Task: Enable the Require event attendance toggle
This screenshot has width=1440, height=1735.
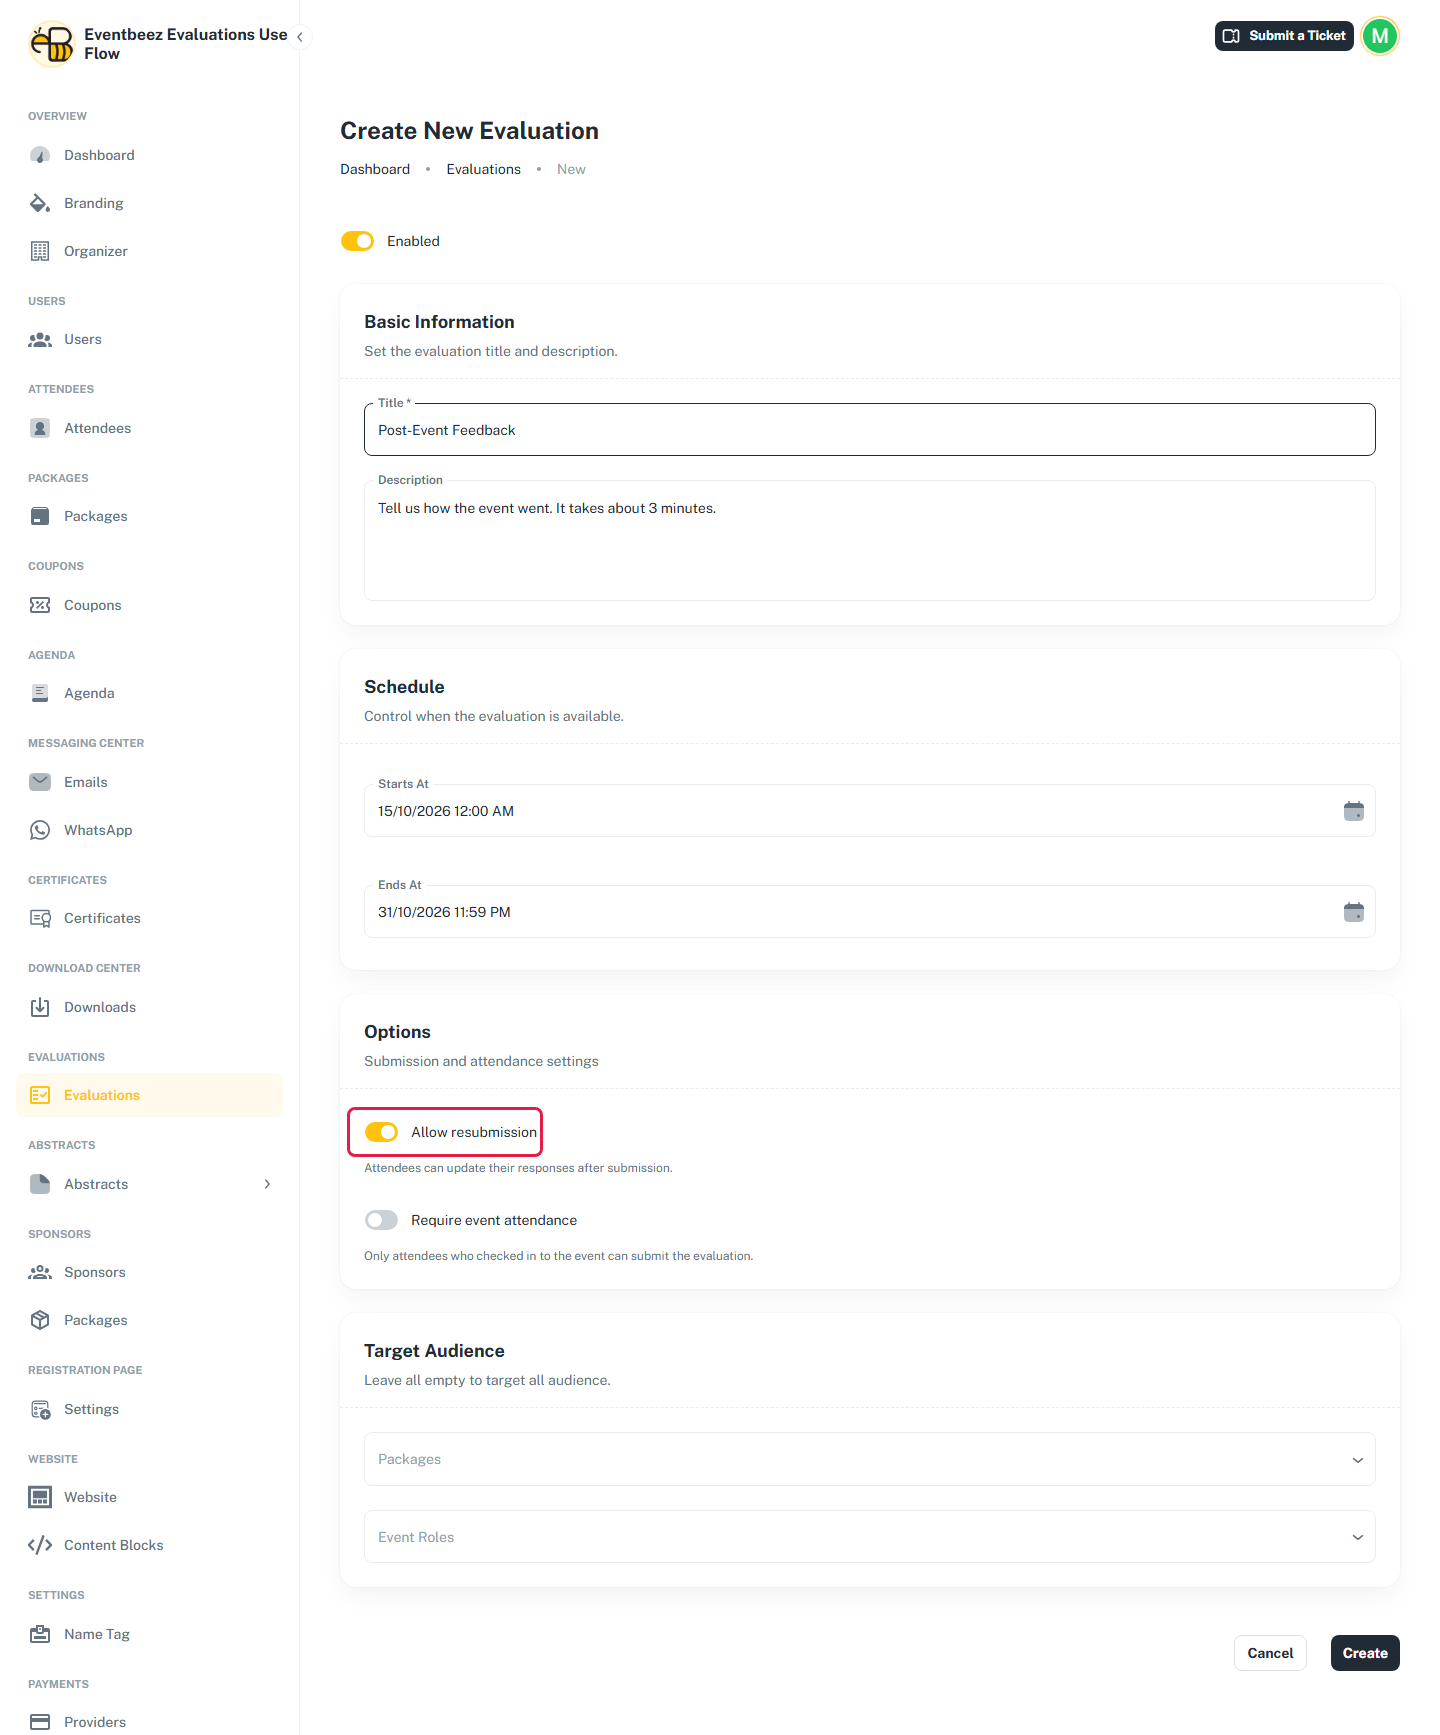Action: (x=381, y=1220)
